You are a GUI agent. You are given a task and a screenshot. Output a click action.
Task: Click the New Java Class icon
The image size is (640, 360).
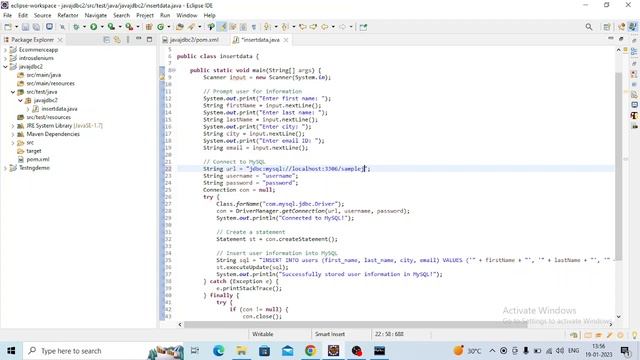click(x=160, y=27)
